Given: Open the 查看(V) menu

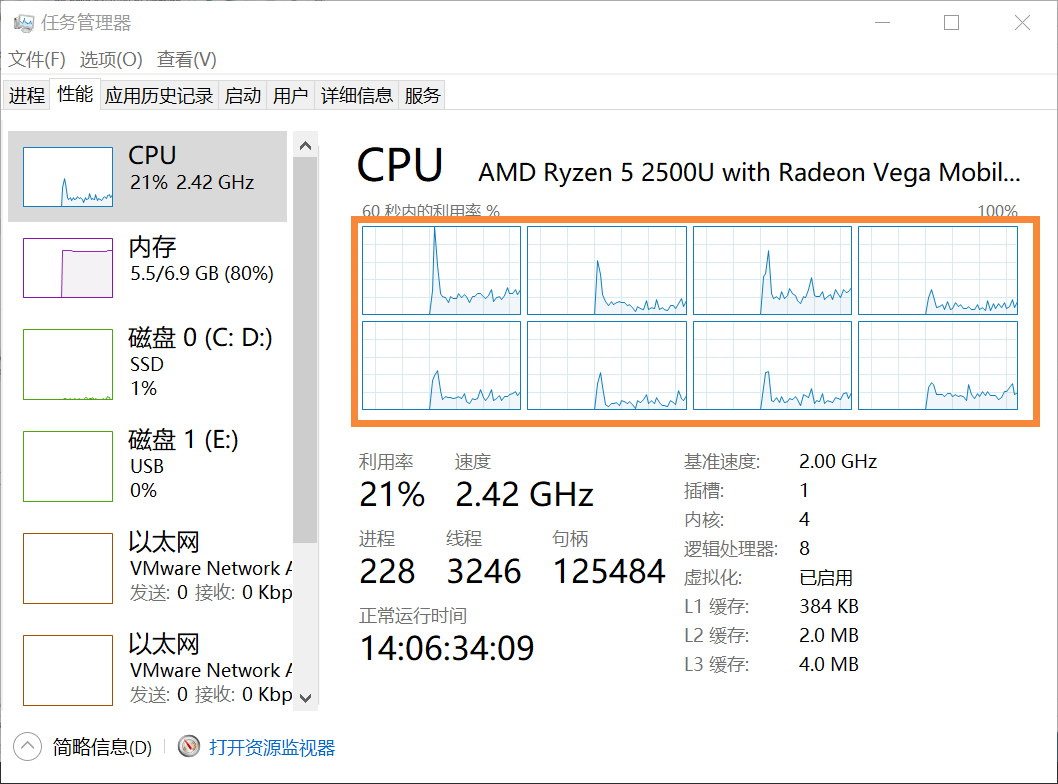Looking at the screenshot, I should click(x=187, y=60).
